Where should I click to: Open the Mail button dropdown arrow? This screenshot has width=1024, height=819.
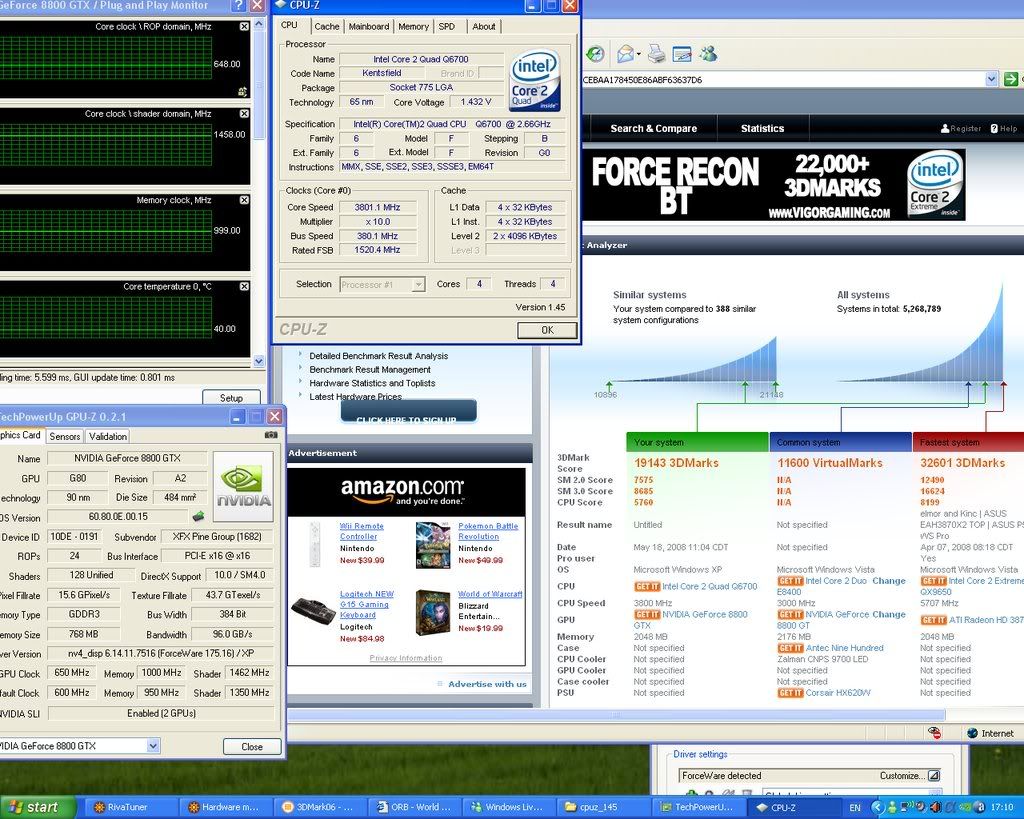point(639,54)
